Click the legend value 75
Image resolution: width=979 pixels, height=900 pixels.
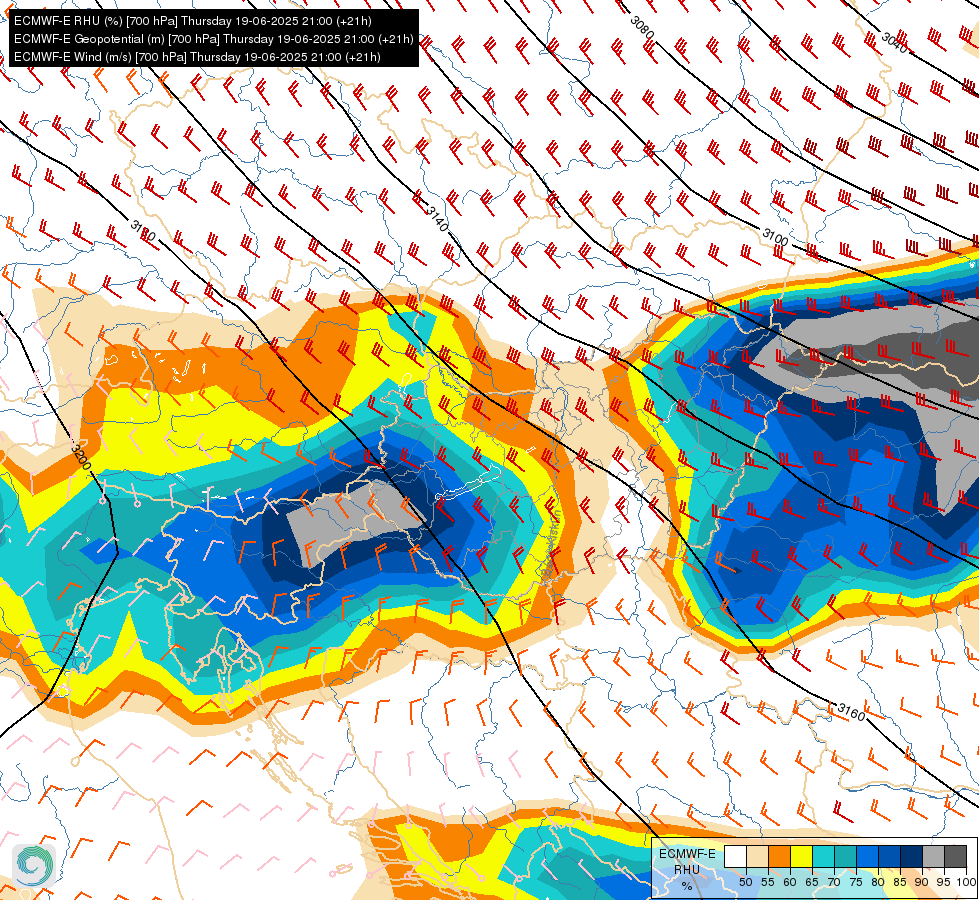point(856,882)
